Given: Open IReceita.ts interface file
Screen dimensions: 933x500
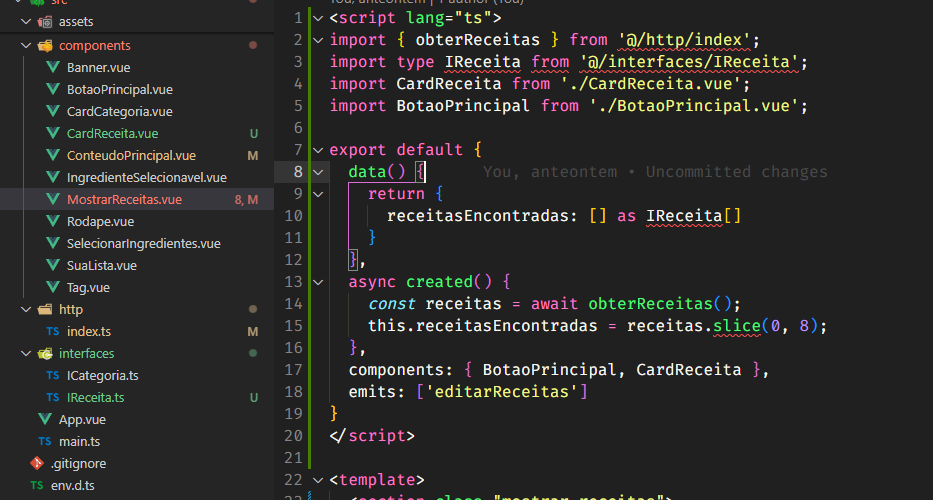Looking at the screenshot, I should (x=95, y=398).
